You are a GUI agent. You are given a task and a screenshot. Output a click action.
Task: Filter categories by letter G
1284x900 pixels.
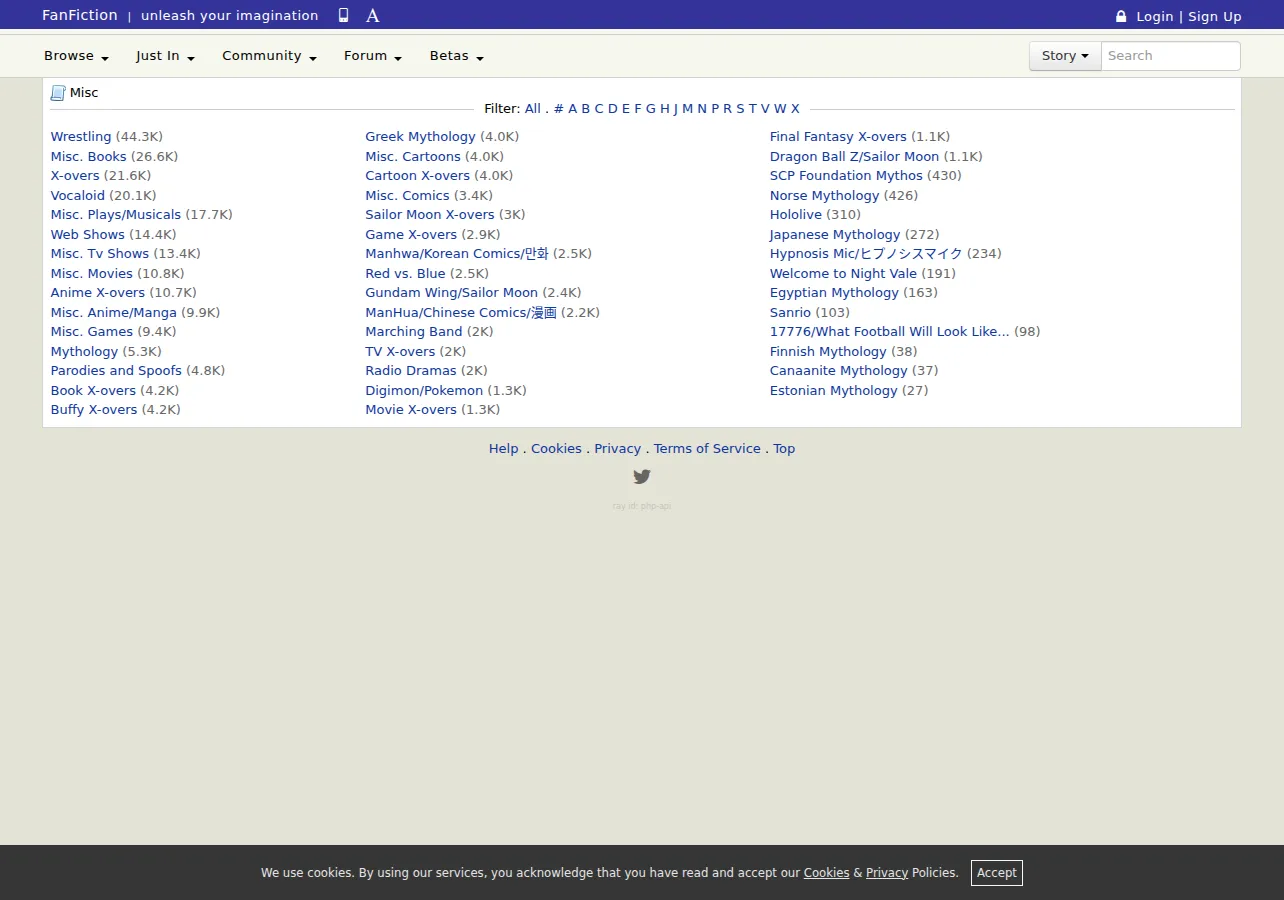click(651, 109)
